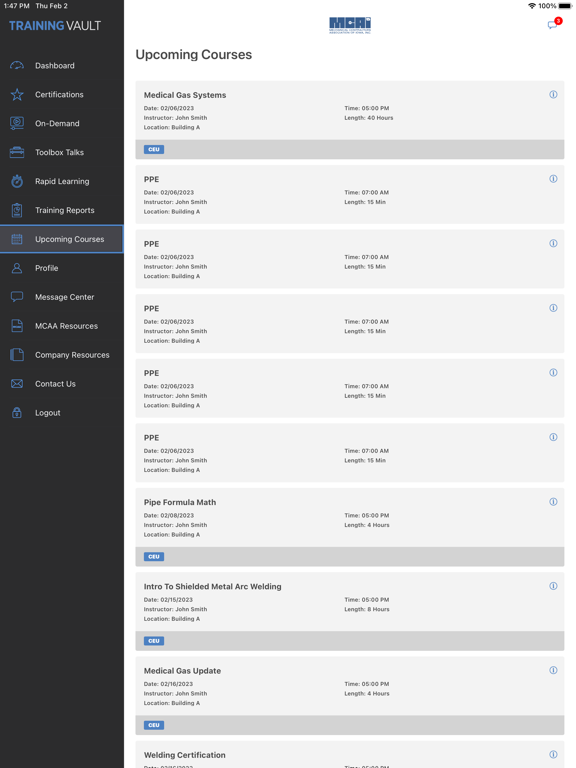Open messages icon with red notification badge
Image resolution: width=576 pixels, height=768 pixels.
554,24
